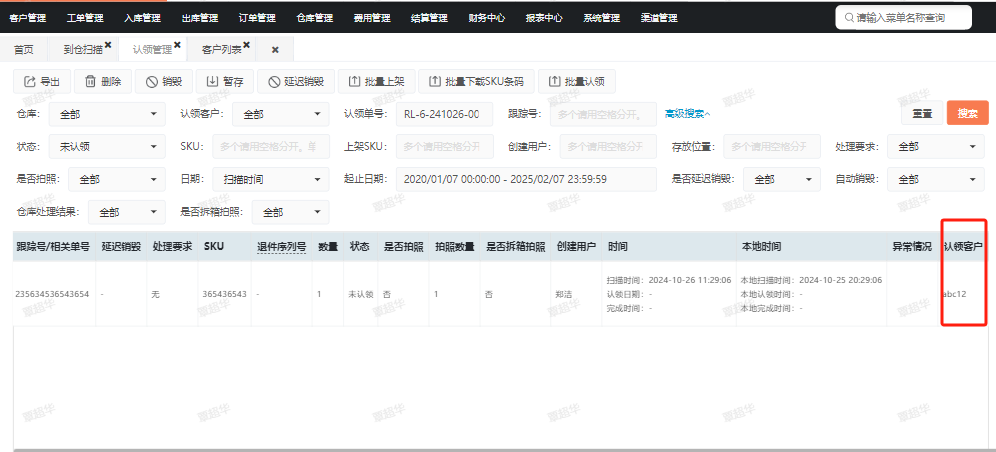Click the circle-slash icon on 销毁
Viewport: 996px width, 452px height.
pyautogui.click(x=151, y=81)
